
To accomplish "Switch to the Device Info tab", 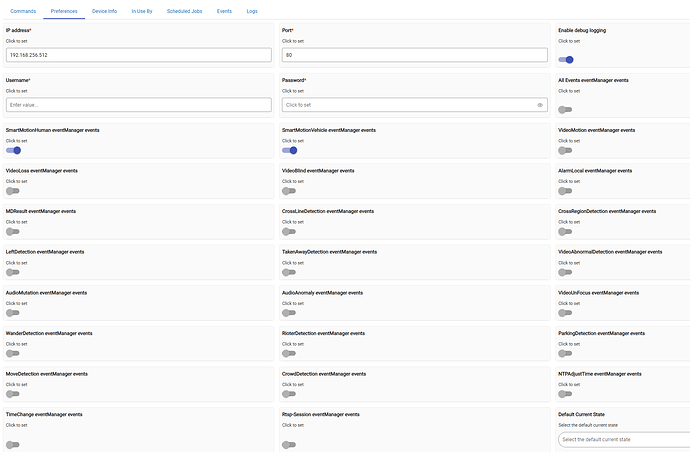I will (104, 10).
